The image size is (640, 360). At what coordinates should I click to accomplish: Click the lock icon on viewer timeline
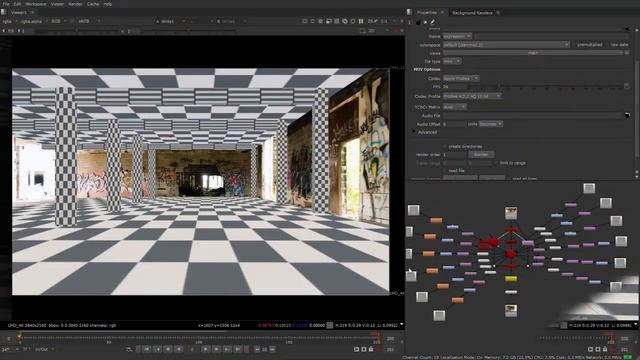(x=371, y=349)
